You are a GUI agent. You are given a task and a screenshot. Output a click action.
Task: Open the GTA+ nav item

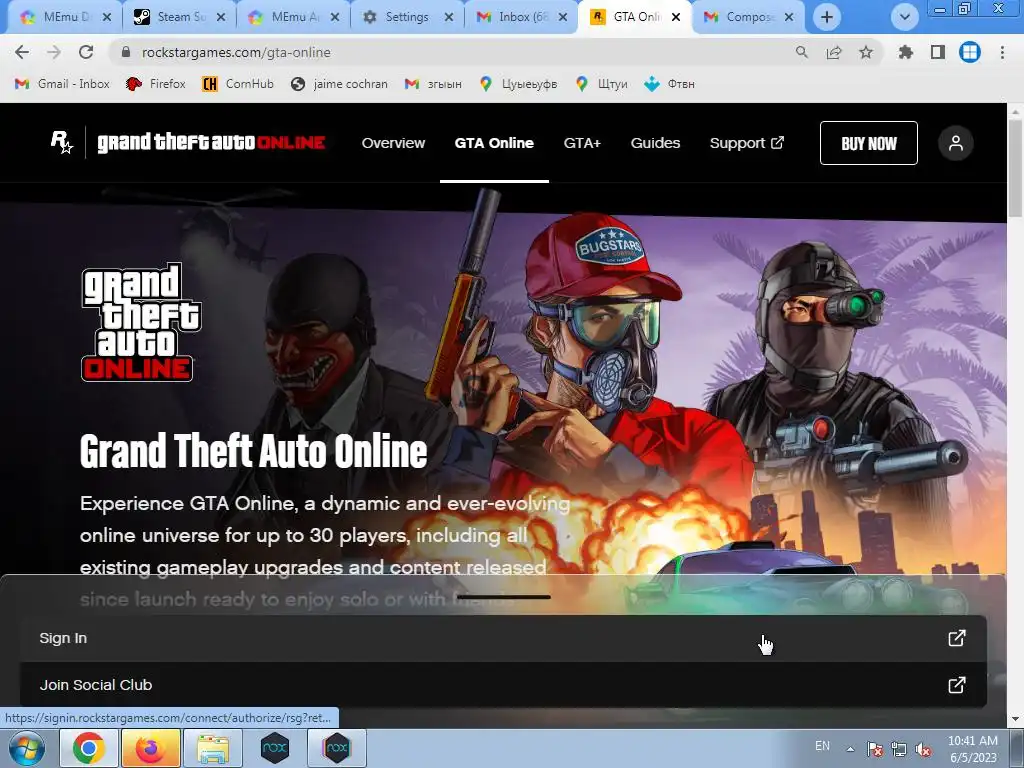pos(582,142)
